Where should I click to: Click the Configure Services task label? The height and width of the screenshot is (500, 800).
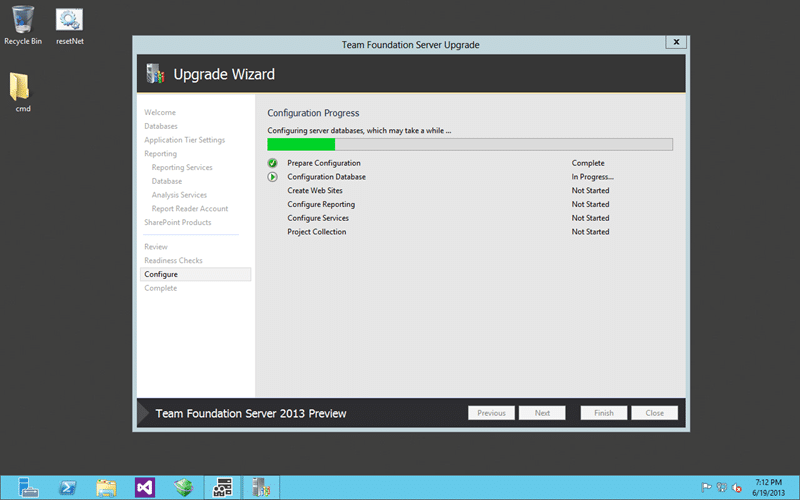(x=318, y=218)
